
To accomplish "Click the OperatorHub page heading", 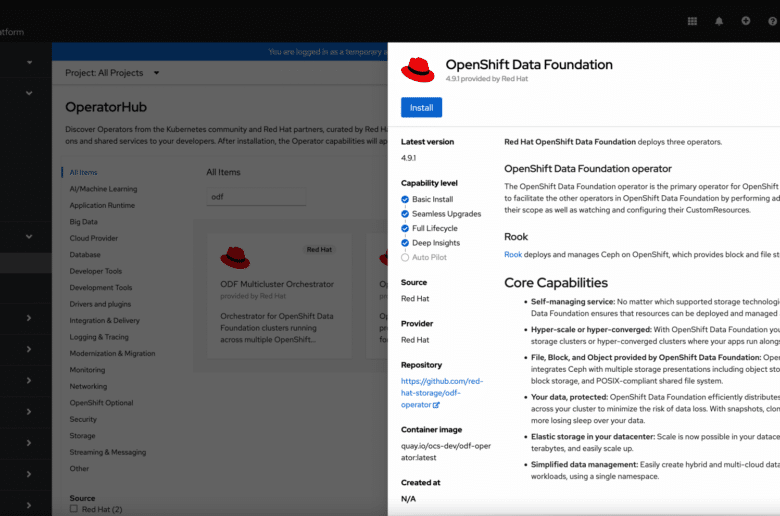I will click(106, 107).
